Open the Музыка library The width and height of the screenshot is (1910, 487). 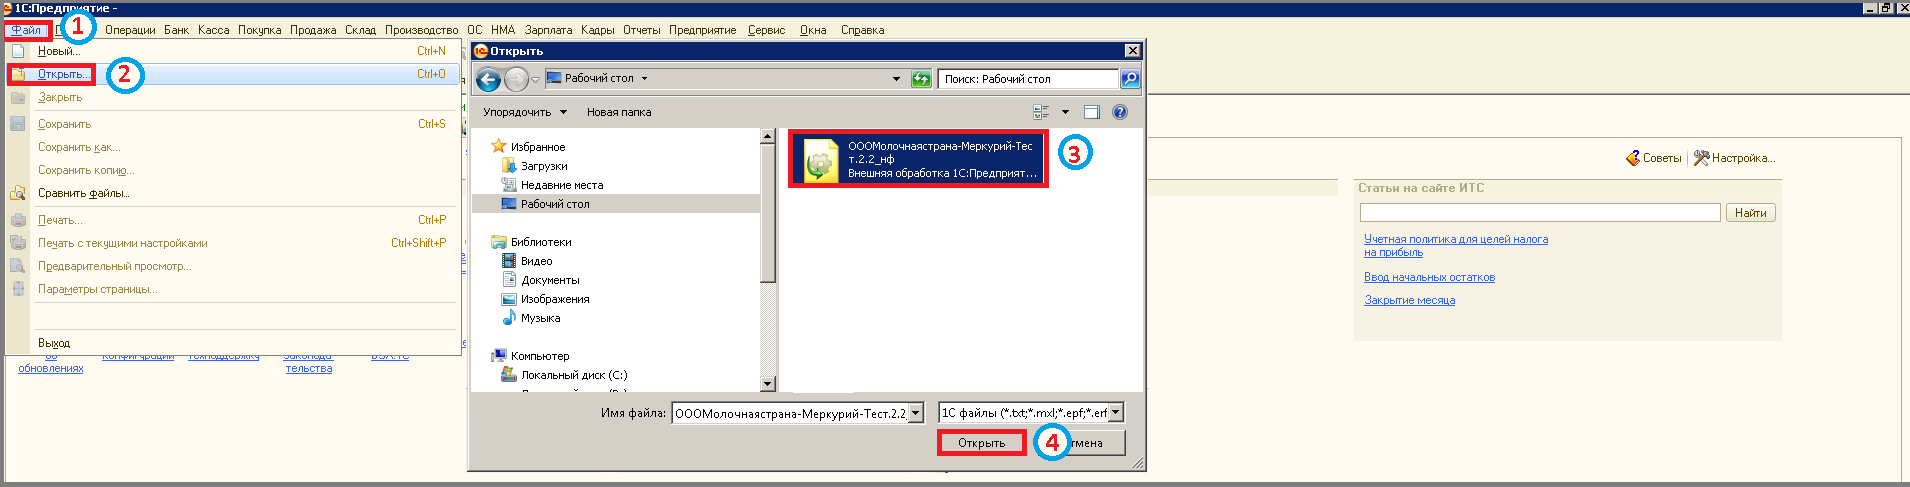coord(540,318)
